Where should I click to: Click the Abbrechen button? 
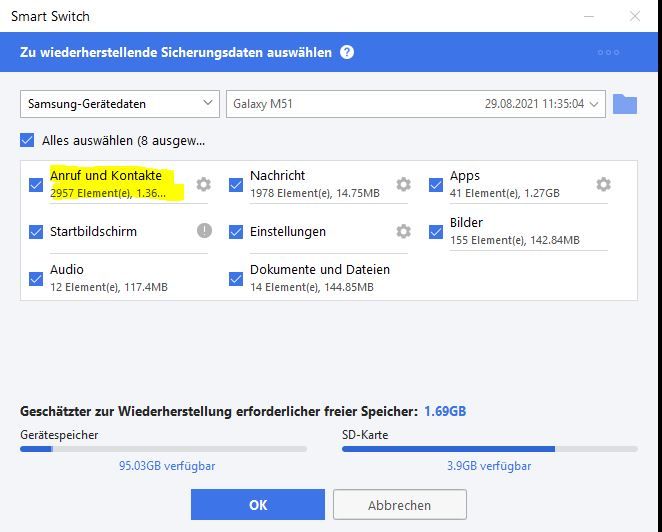(400, 505)
